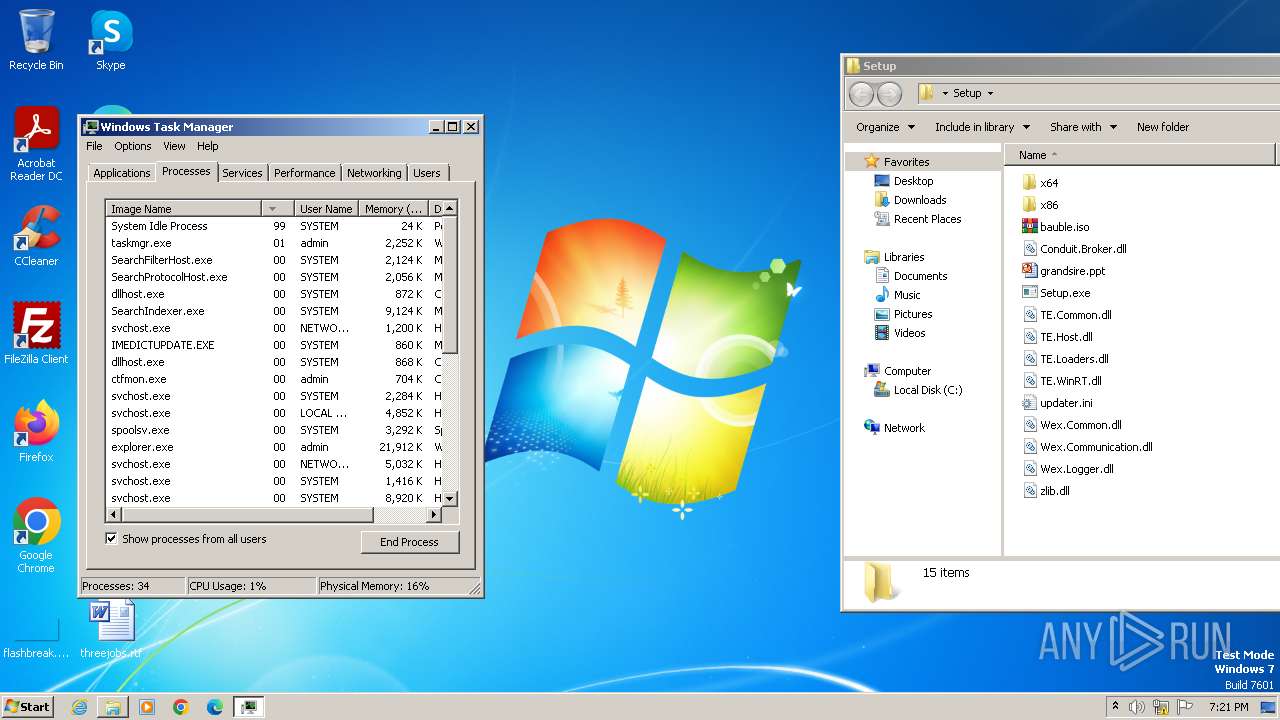Click Microsoft Edge taskbar icon

click(x=215, y=707)
